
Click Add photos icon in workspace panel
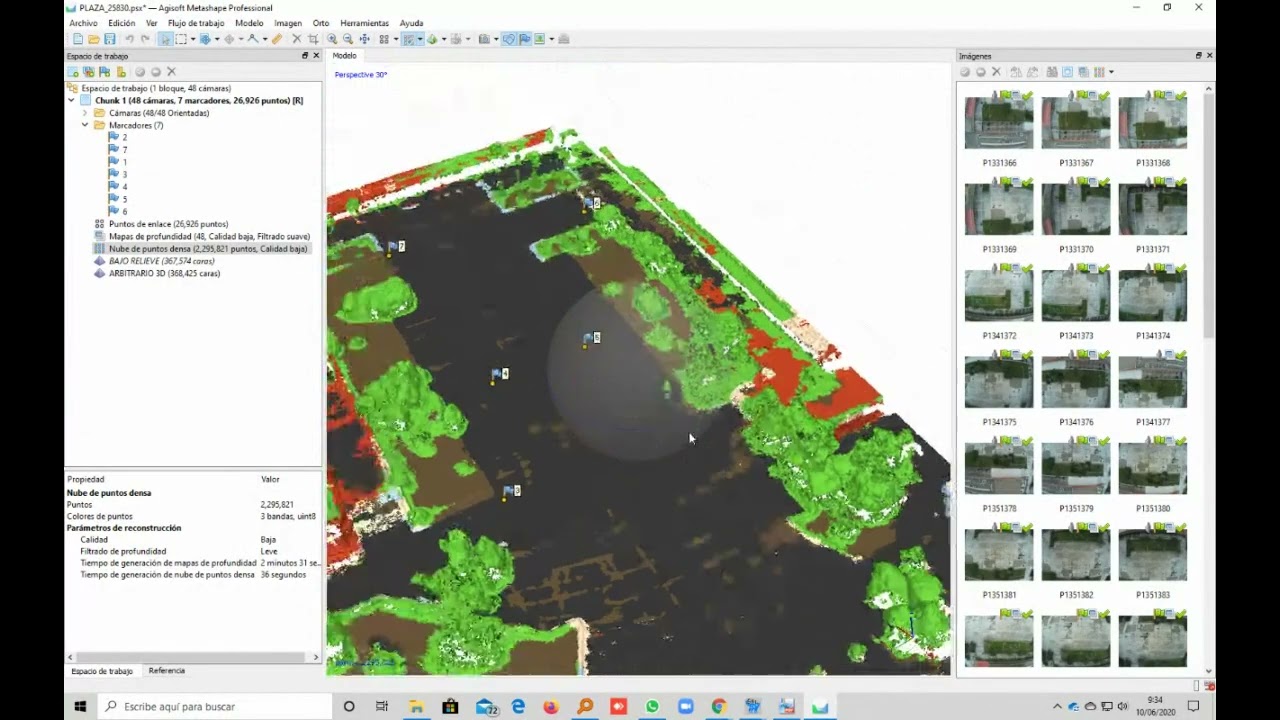click(x=89, y=72)
